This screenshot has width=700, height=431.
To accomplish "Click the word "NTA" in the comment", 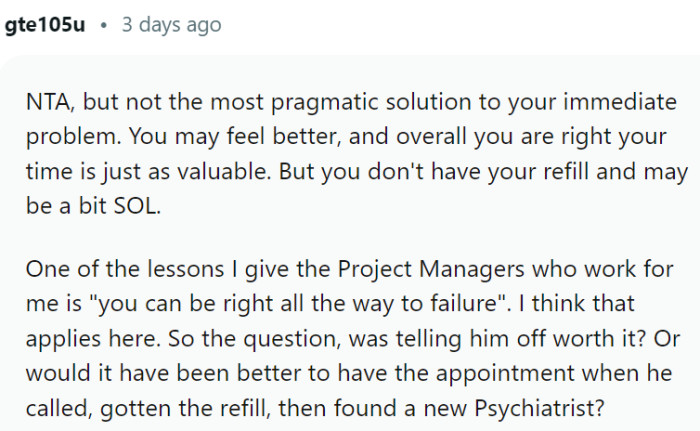I will 48,102.
